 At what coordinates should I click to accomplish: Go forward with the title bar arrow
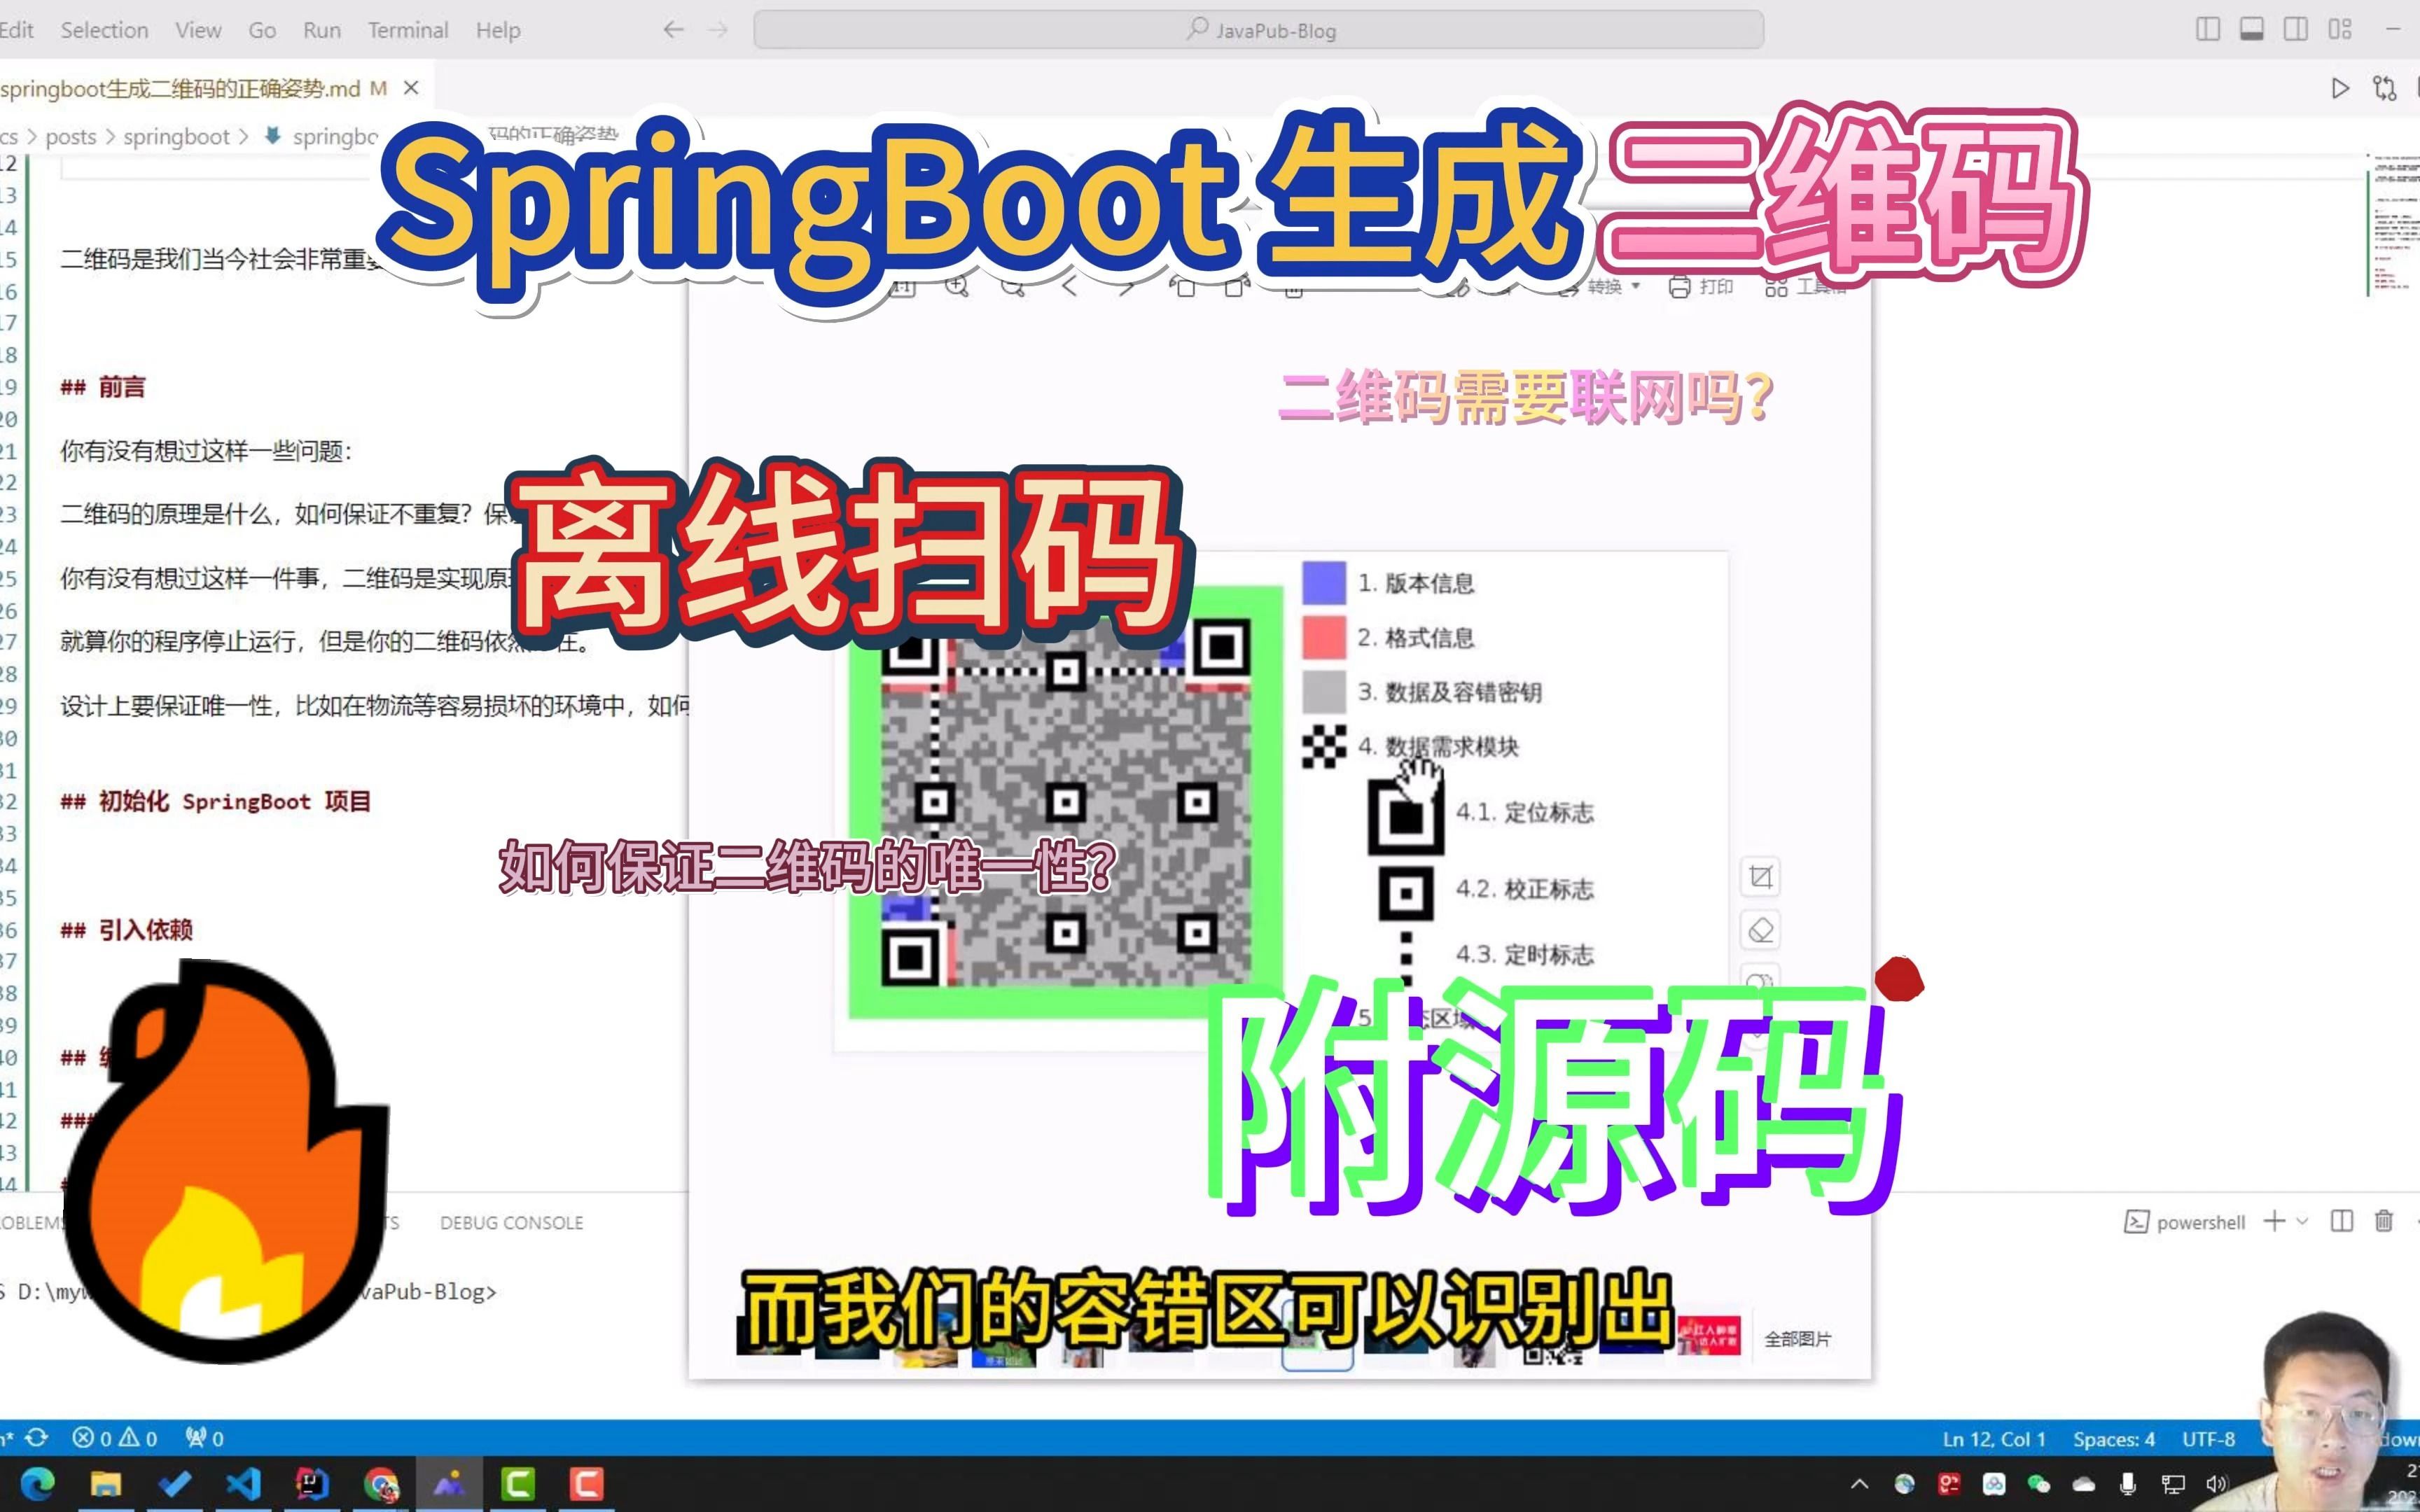(x=718, y=30)
